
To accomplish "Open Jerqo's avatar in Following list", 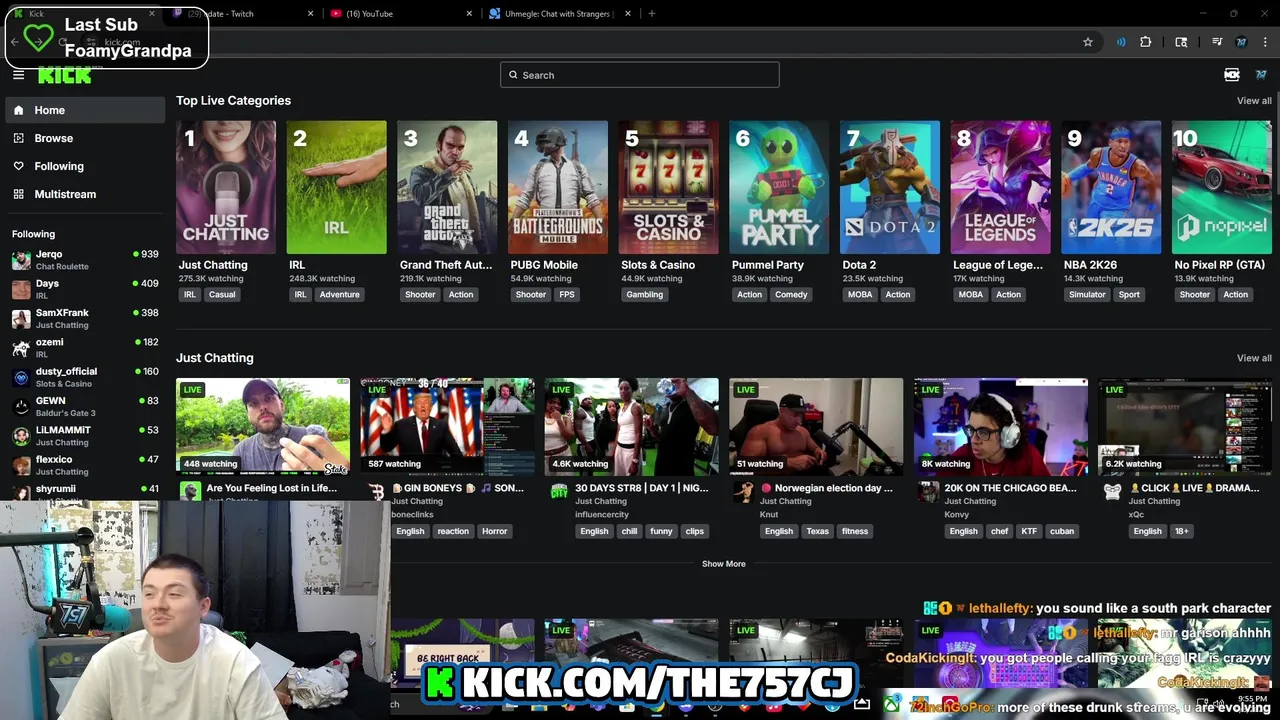I will pyautogui.click(x=21, y=260).
